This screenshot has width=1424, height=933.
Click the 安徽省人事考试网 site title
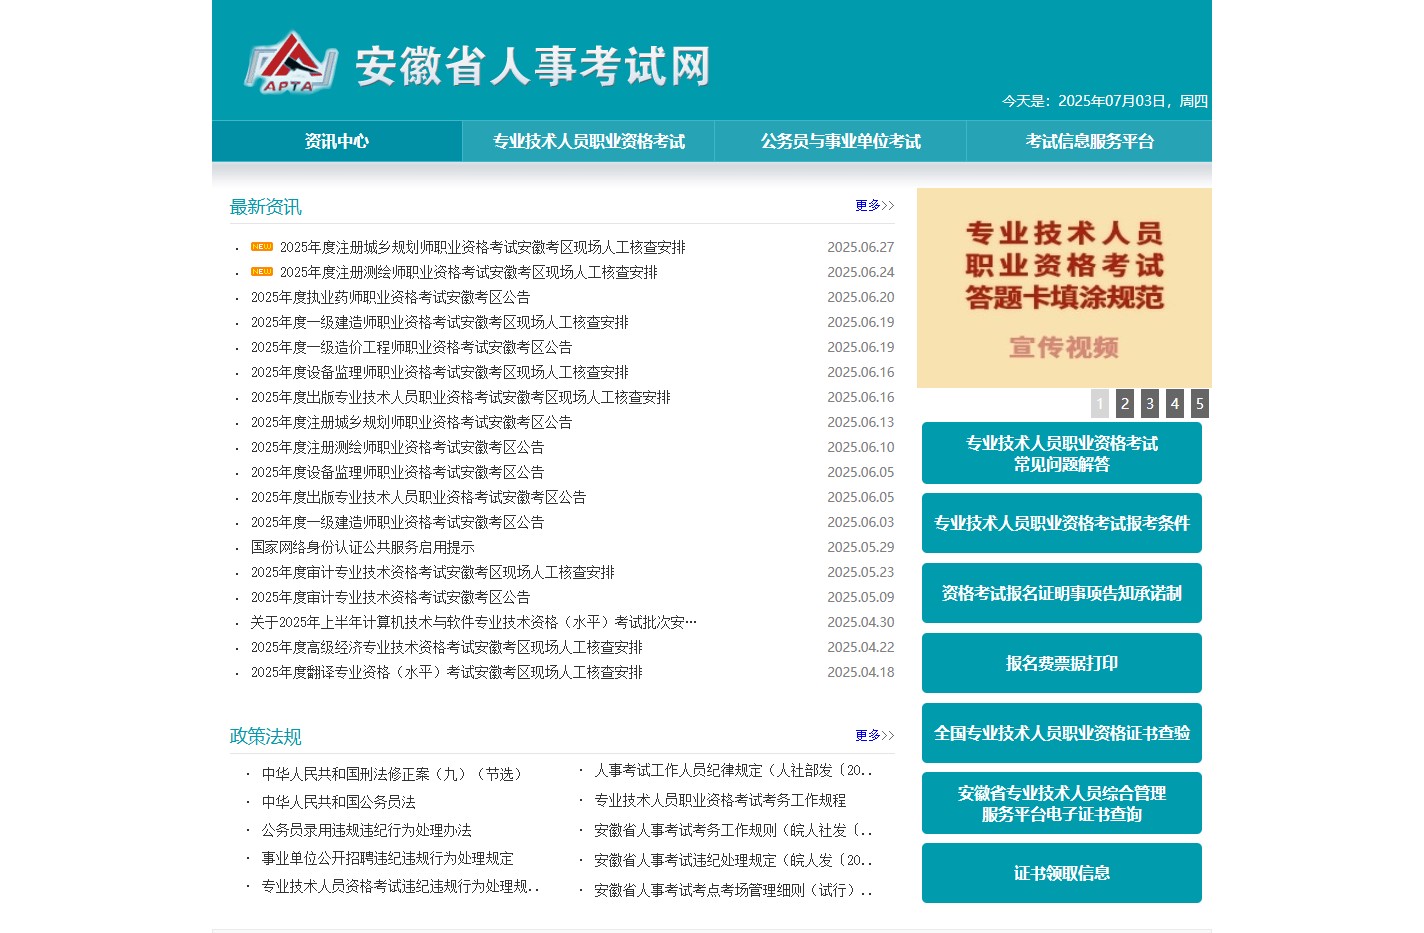[533, 66]
